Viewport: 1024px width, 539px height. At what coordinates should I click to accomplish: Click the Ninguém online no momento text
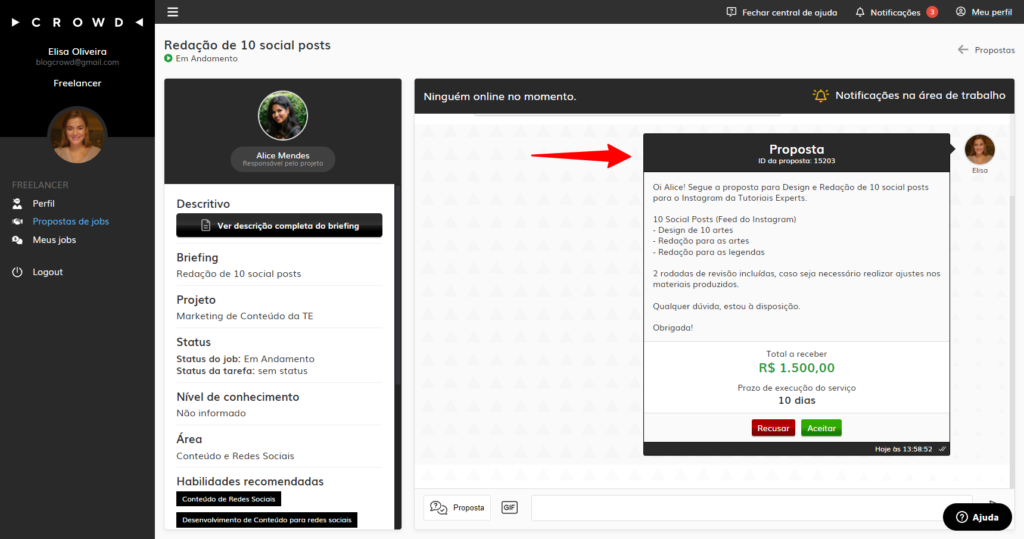(x=500, y=97)
